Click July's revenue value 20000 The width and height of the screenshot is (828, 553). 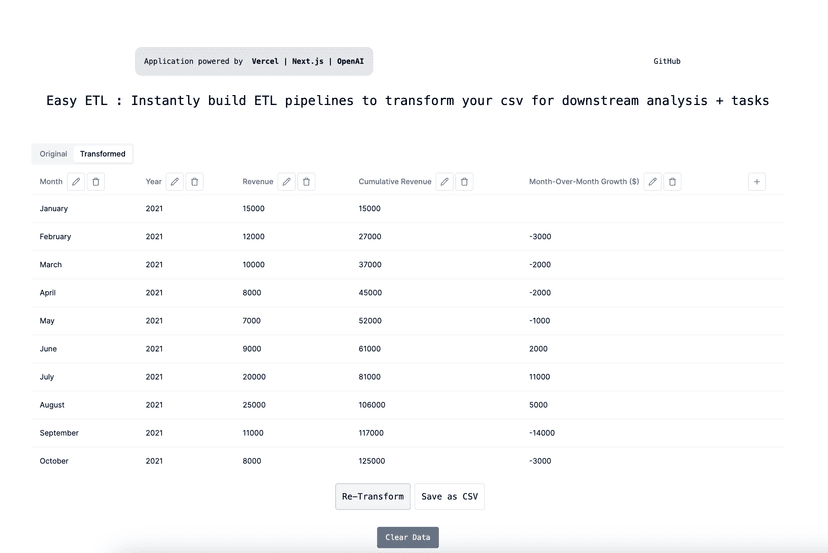point(254,377)
